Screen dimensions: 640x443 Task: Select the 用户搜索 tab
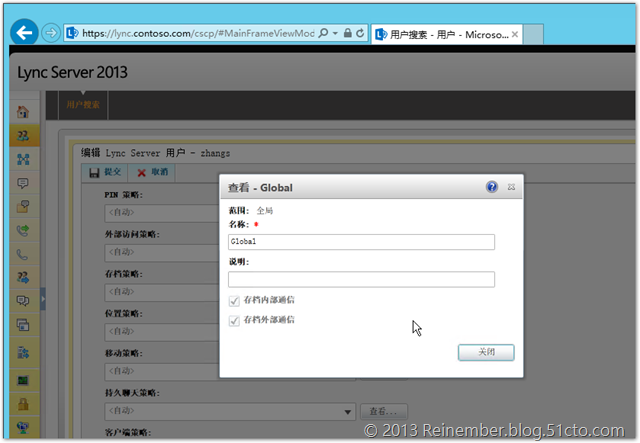pos(82,104)
